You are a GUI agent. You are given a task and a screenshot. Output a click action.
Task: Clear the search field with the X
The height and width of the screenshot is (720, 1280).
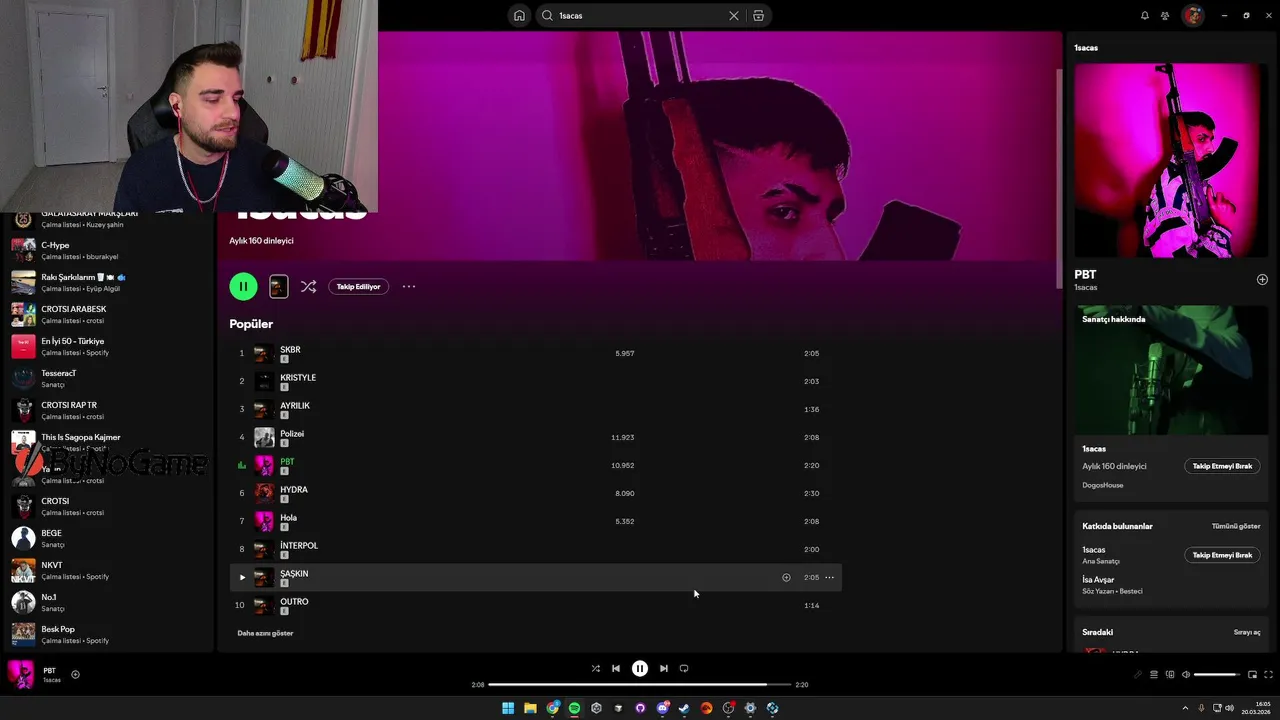(x=734, y=15)
